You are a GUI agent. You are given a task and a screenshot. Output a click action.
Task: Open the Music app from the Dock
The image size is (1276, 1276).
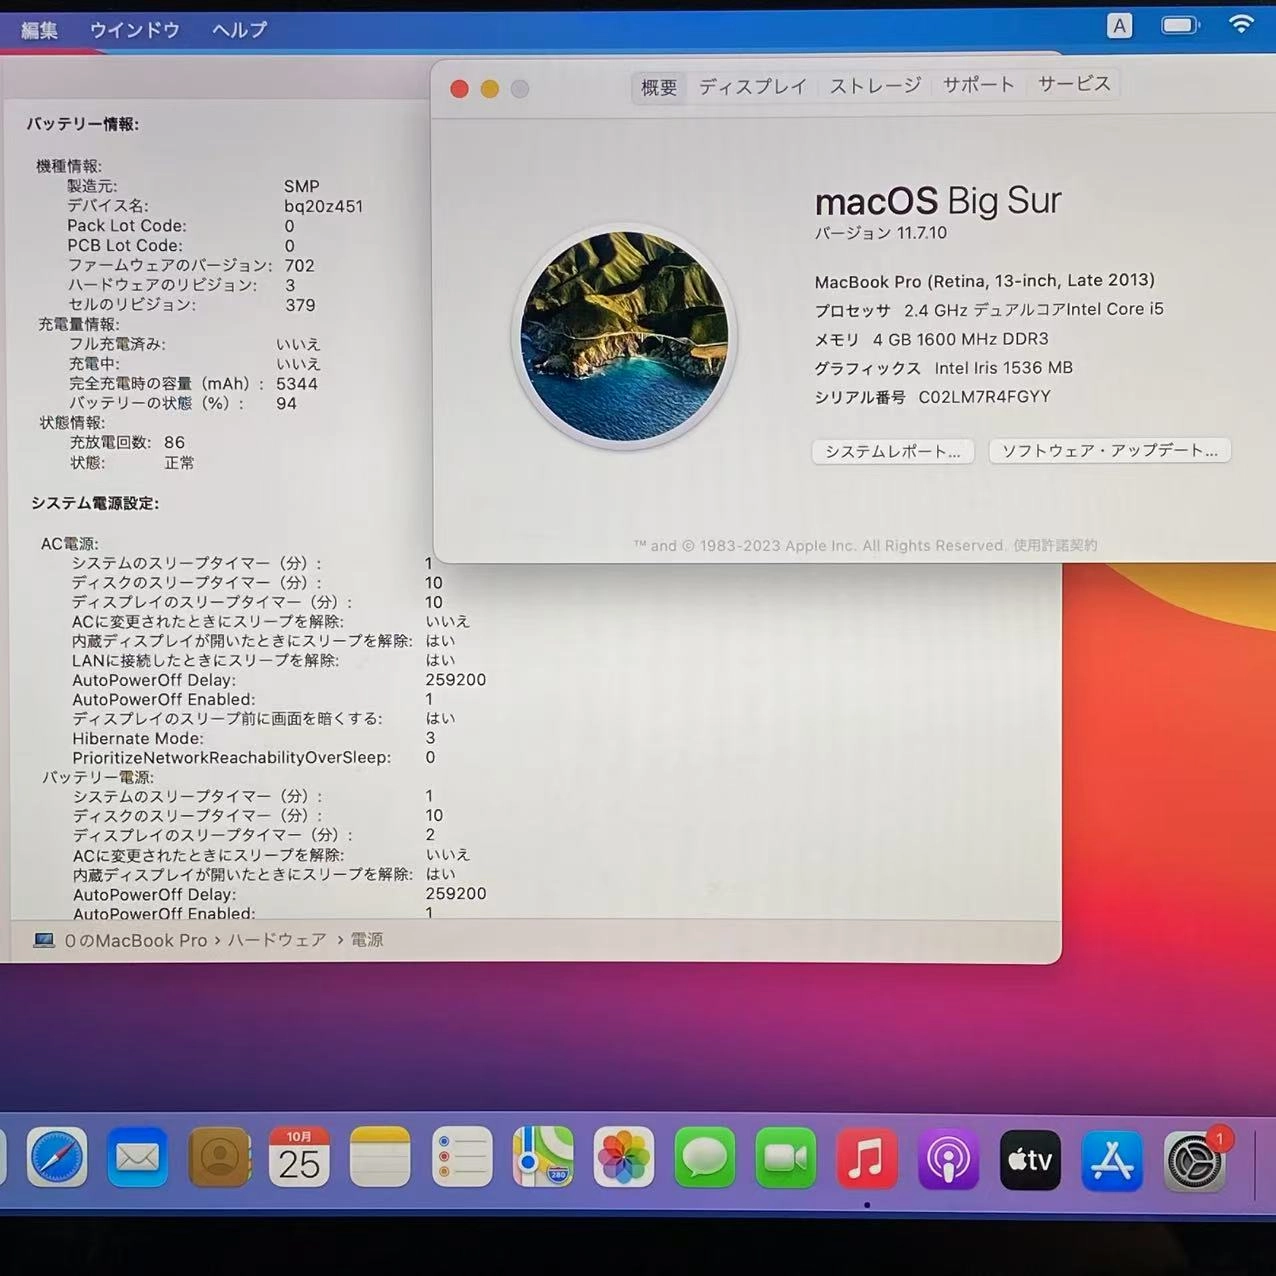[866, 1158]
